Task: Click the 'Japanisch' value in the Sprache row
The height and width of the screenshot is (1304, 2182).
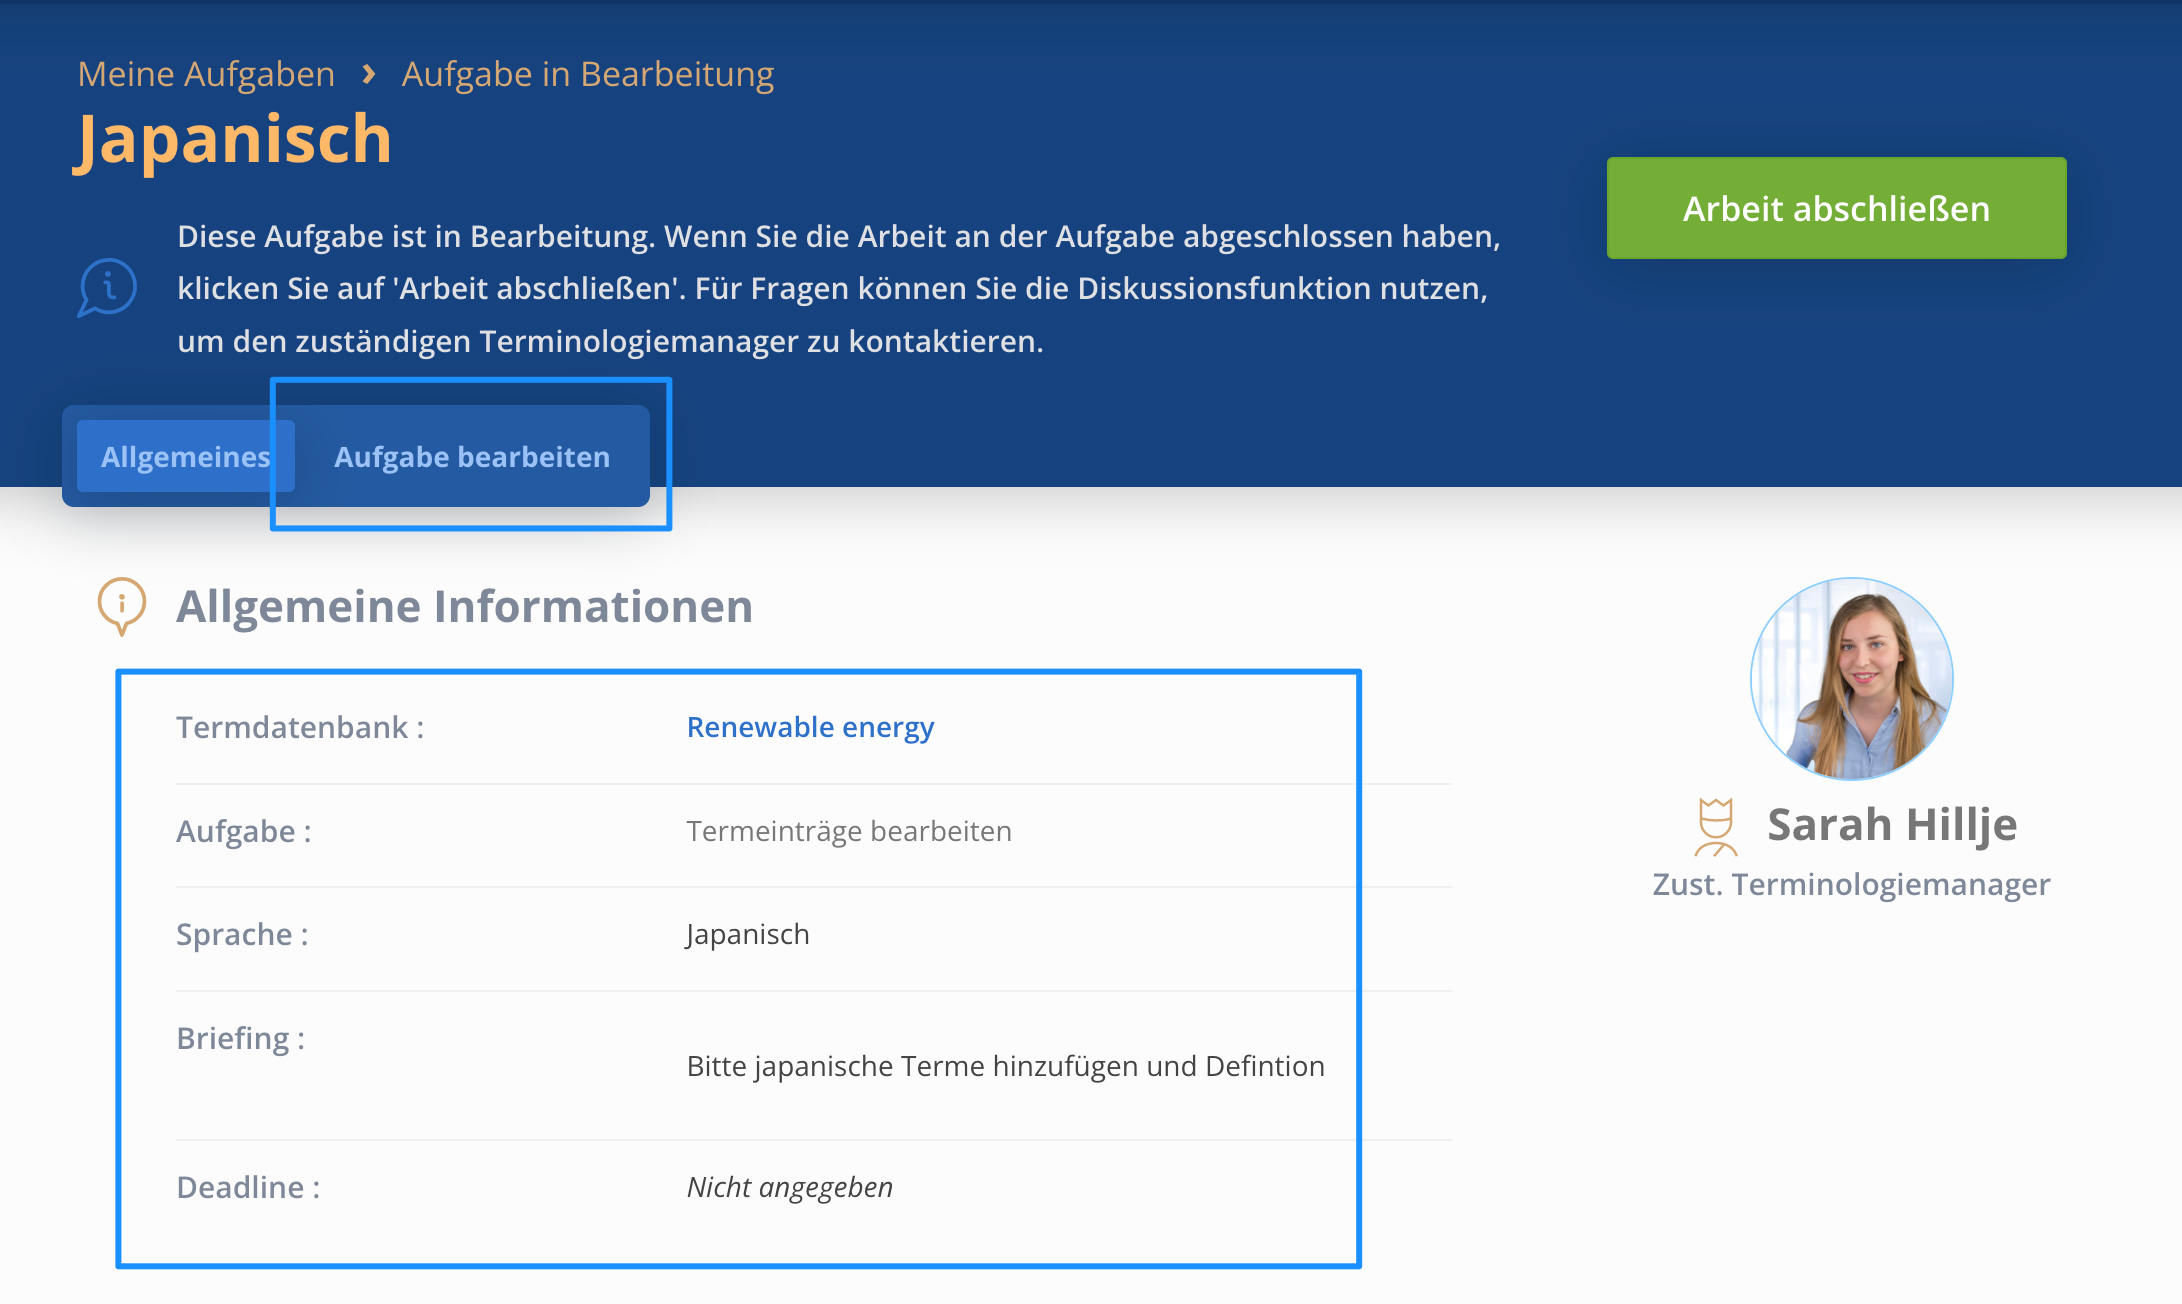Action: click(x=747, y=934)
